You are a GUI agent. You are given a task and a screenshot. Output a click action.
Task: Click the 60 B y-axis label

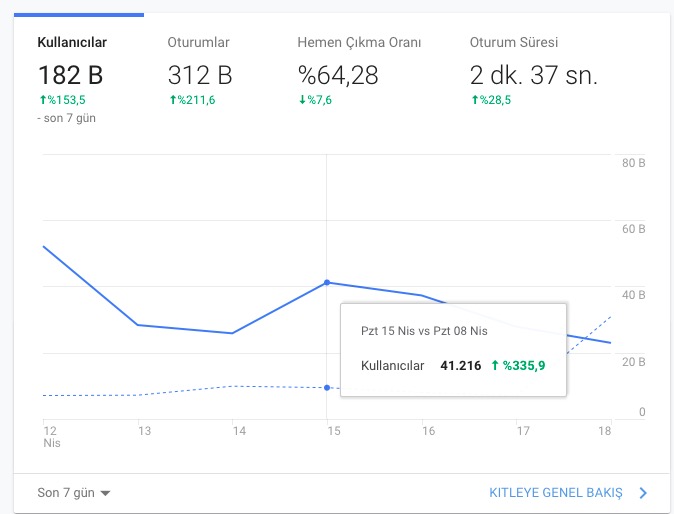click(634, 229)
